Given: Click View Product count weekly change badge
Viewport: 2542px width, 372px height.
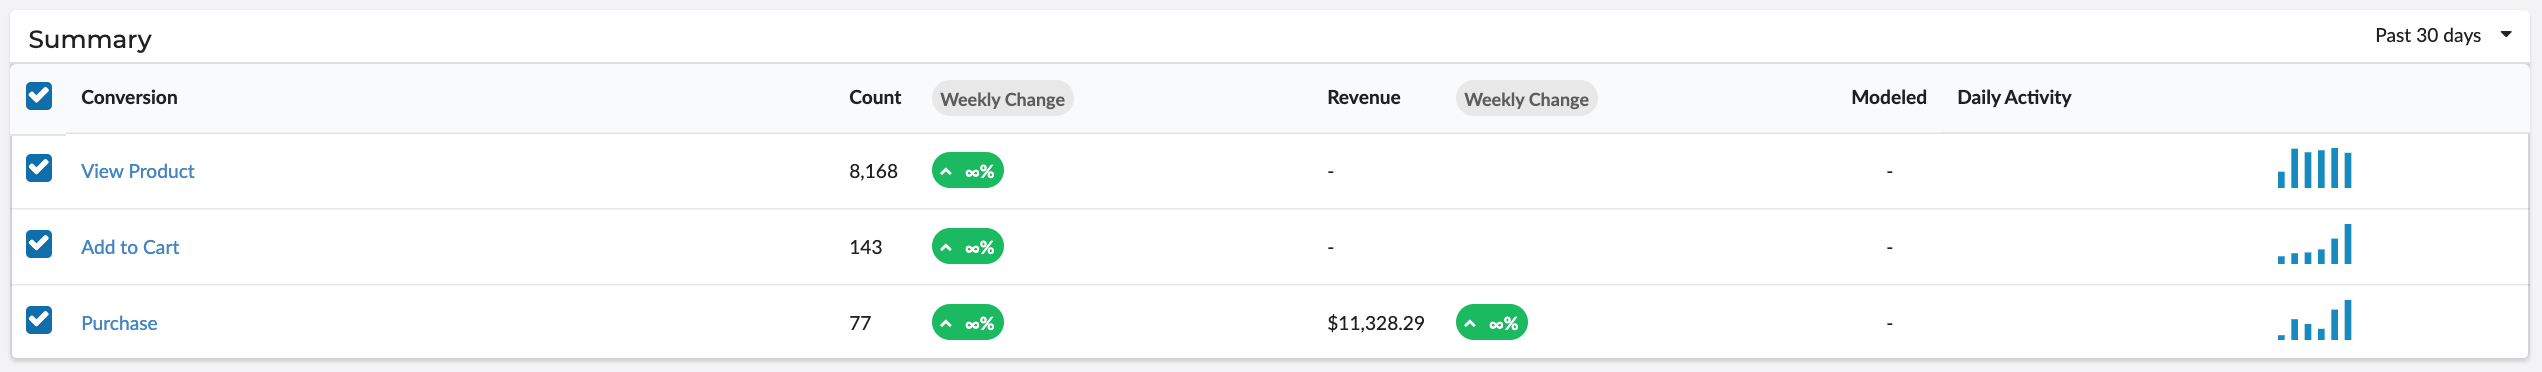Looking at the screenshot, I should click(967, 171).
